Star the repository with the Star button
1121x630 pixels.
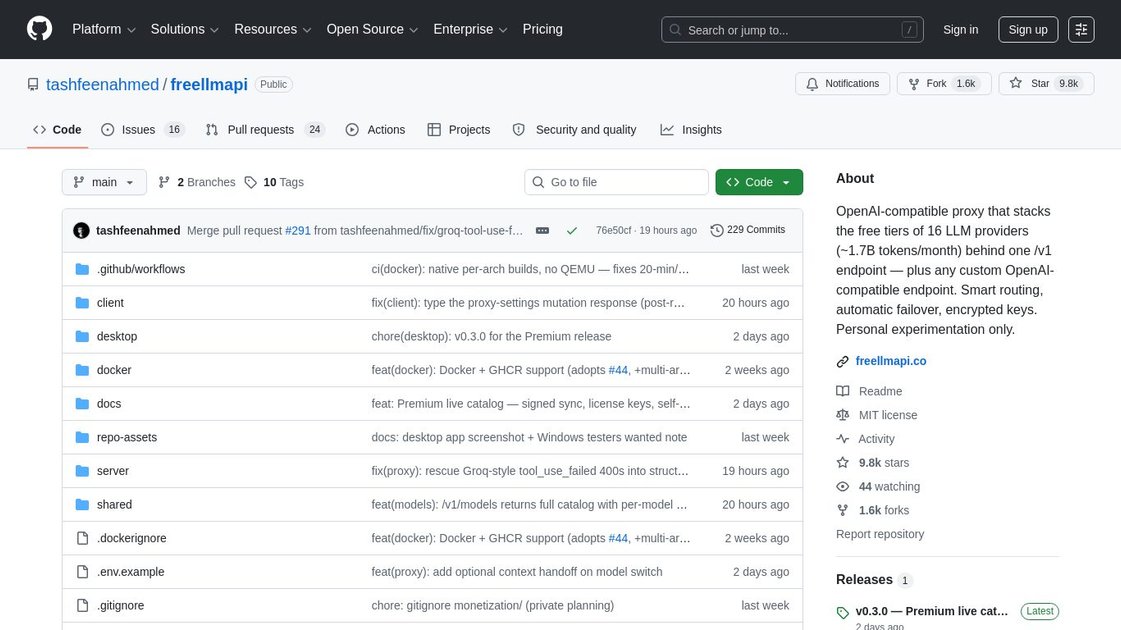click(x=1046, y=84)
